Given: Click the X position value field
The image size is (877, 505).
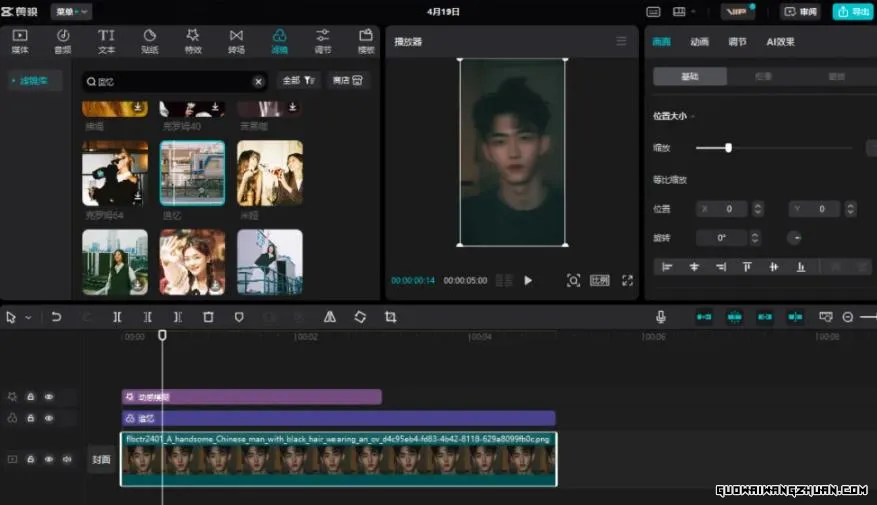Looking at the screenshot, I should point(722,209).
